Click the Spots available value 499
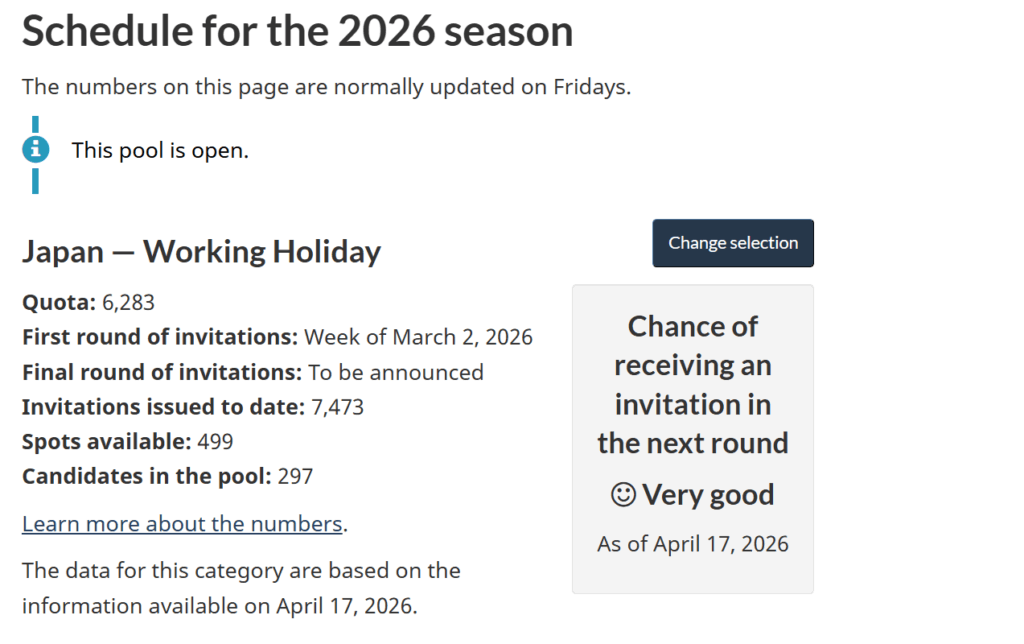The image size is (1024, 644). (x=215, y=441)
